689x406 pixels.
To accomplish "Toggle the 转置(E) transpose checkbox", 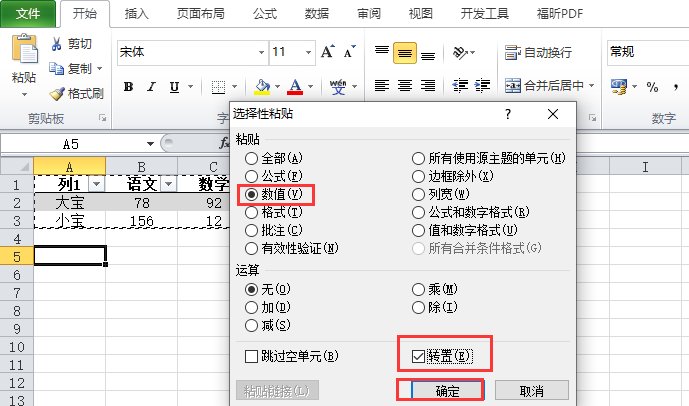I will click(x=418, y=356).
